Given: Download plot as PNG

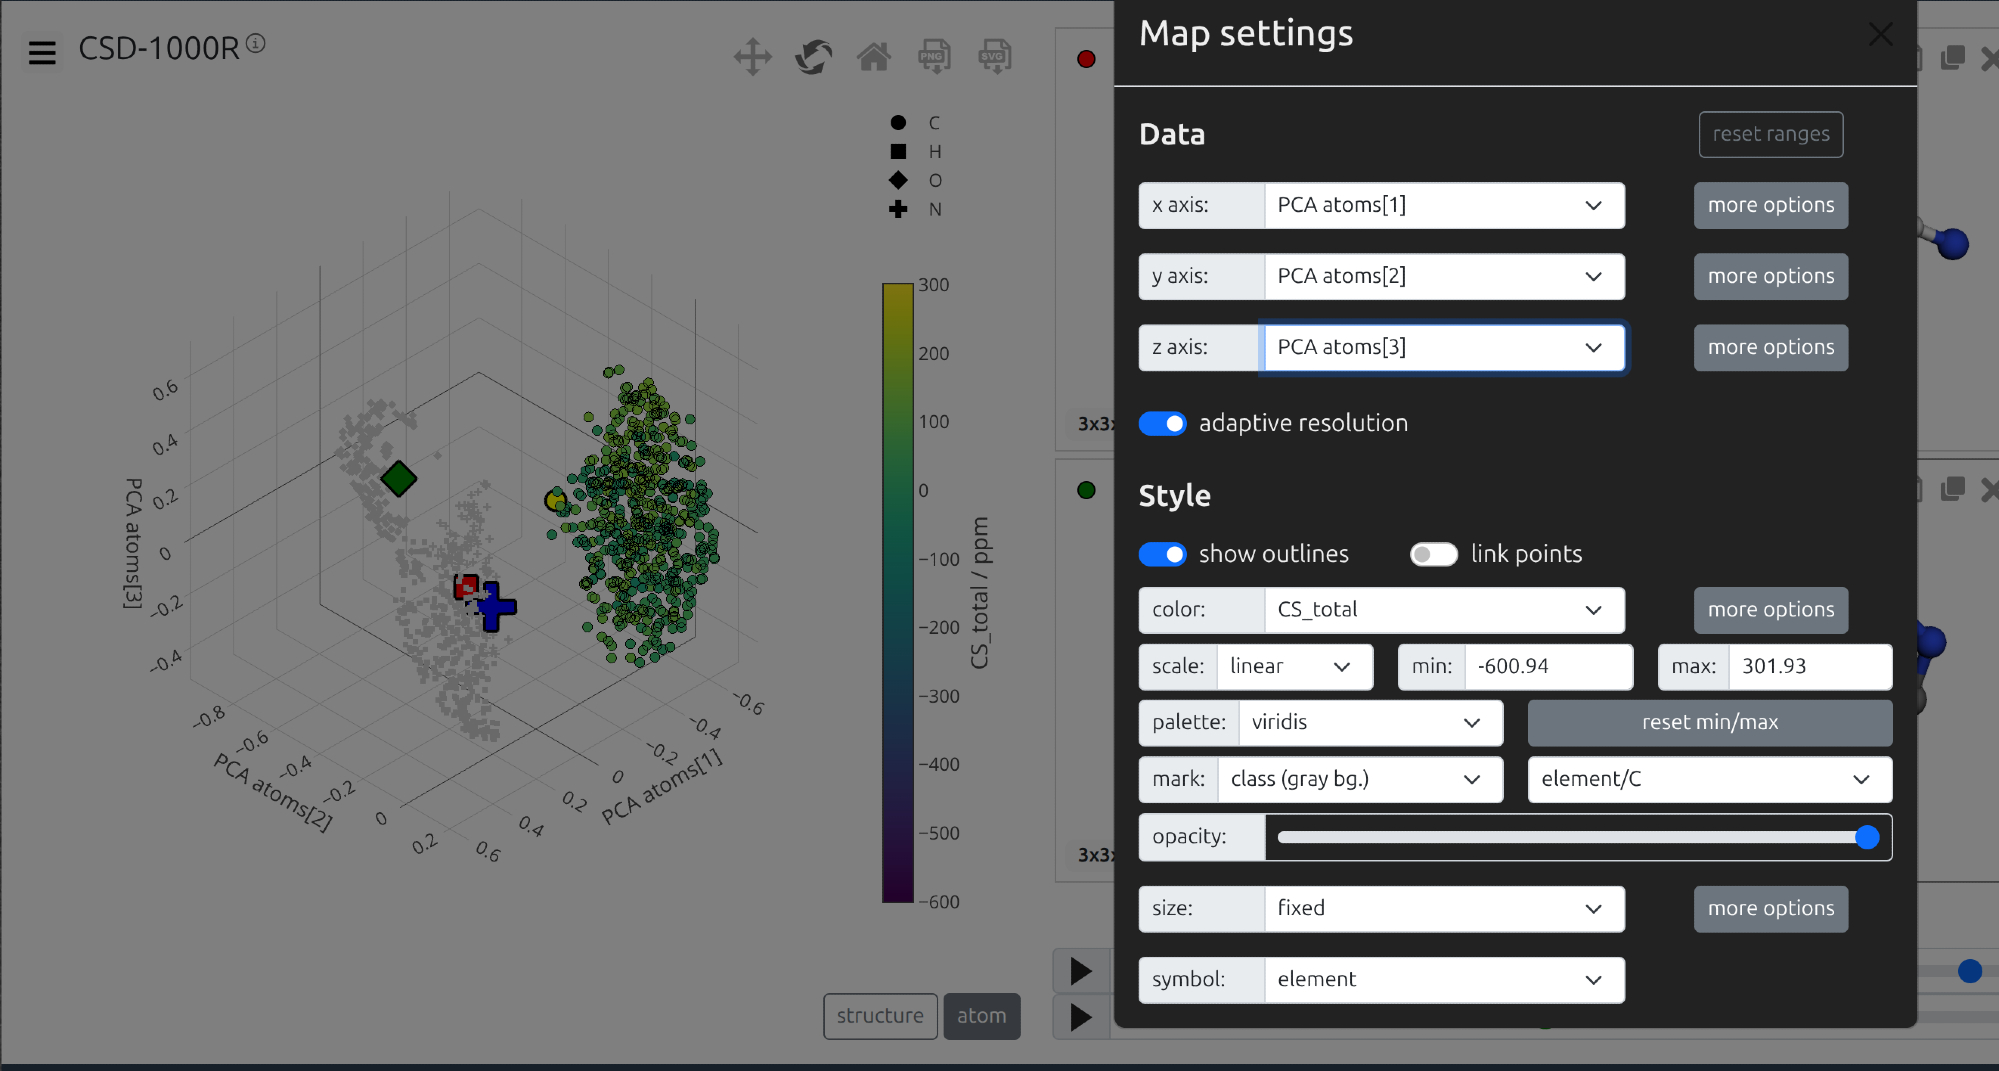Looking at the screenshot, I should tap(934, 57).
